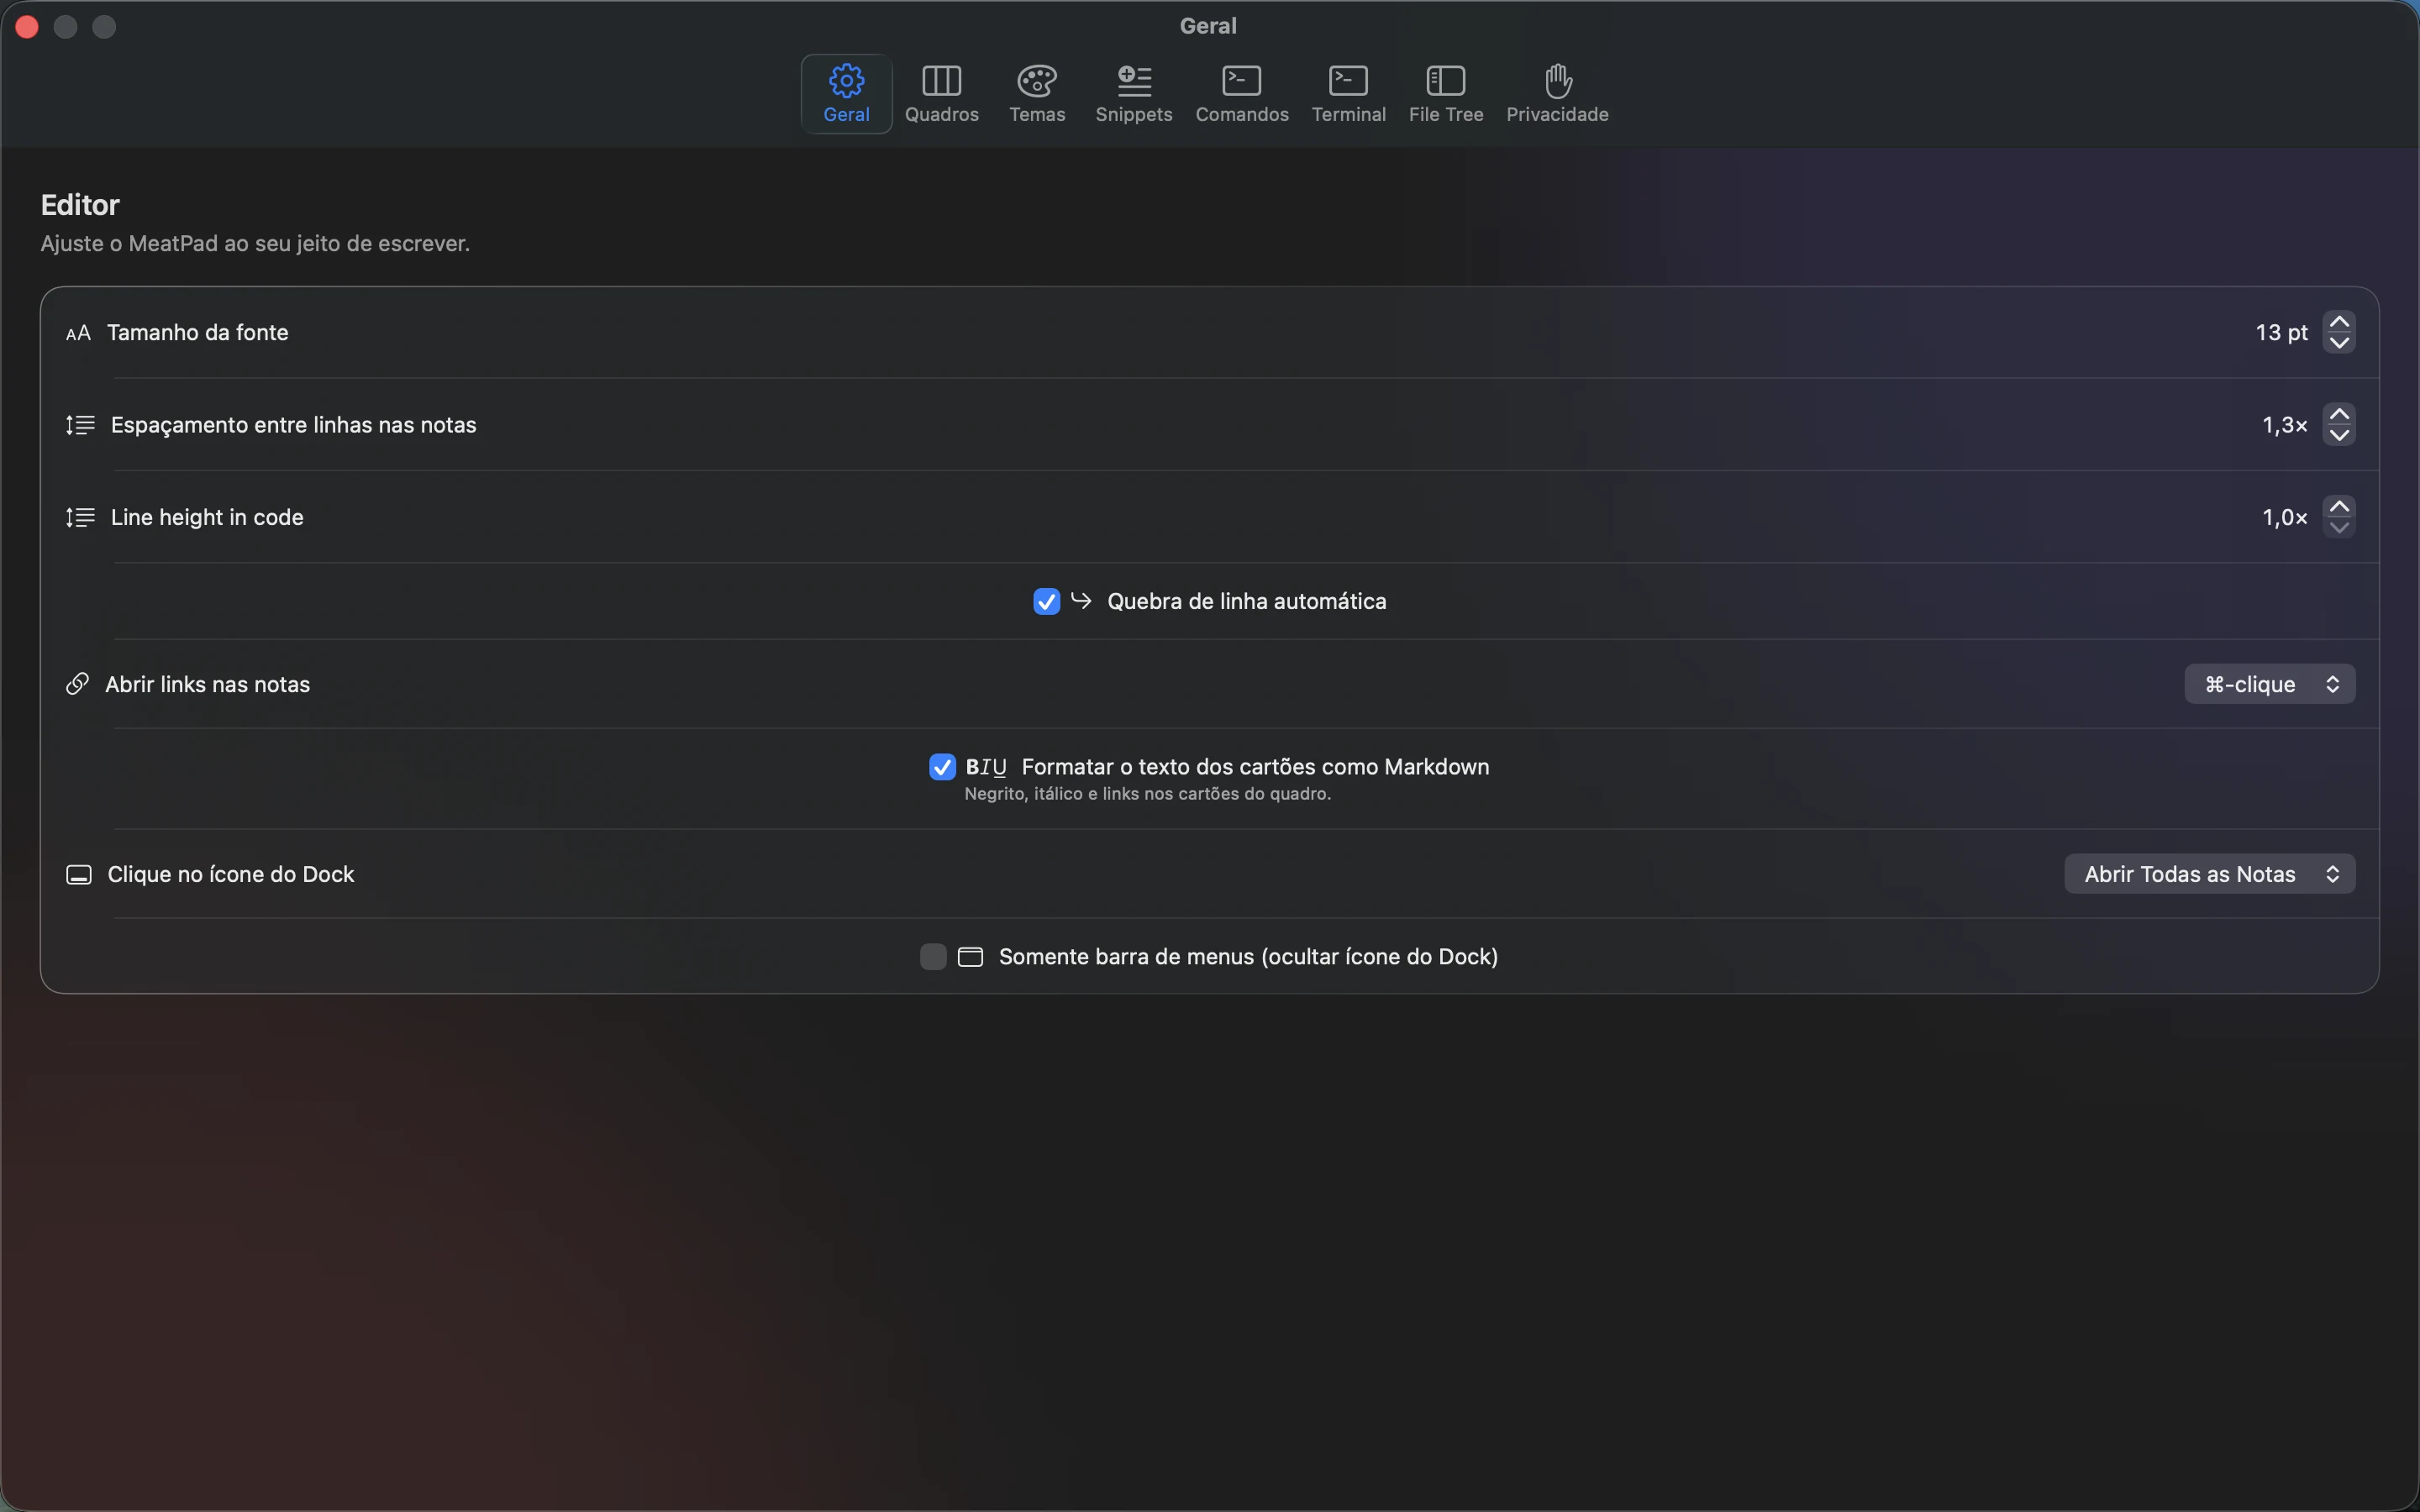Screen dimensions: 2420x1512
Task: Switch to the Privacidade hand tab
Action: pyautogui.click(x=1557, y=93)
